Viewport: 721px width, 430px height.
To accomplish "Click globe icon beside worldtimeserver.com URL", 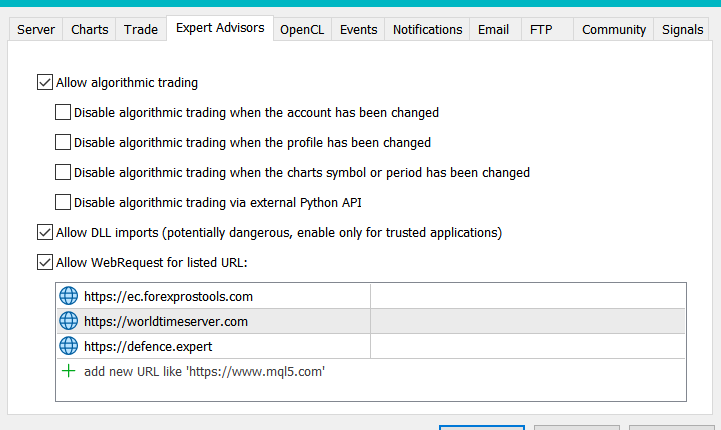I will point(68,321).
